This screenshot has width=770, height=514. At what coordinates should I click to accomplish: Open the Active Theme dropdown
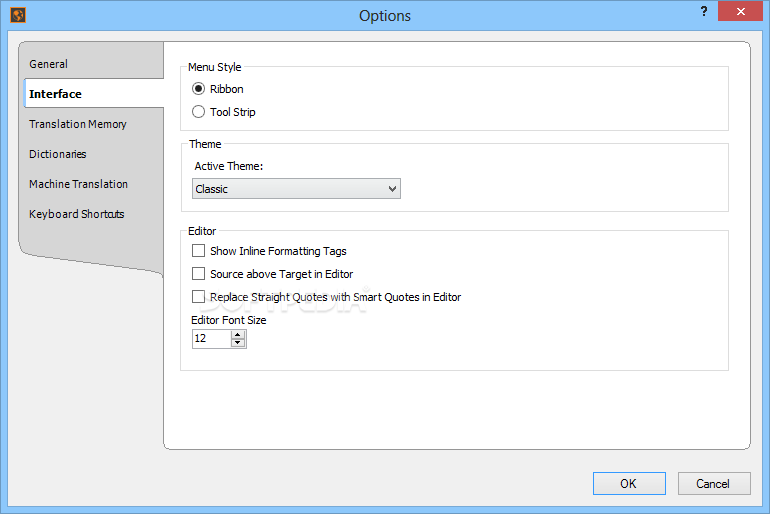[296, 189]
